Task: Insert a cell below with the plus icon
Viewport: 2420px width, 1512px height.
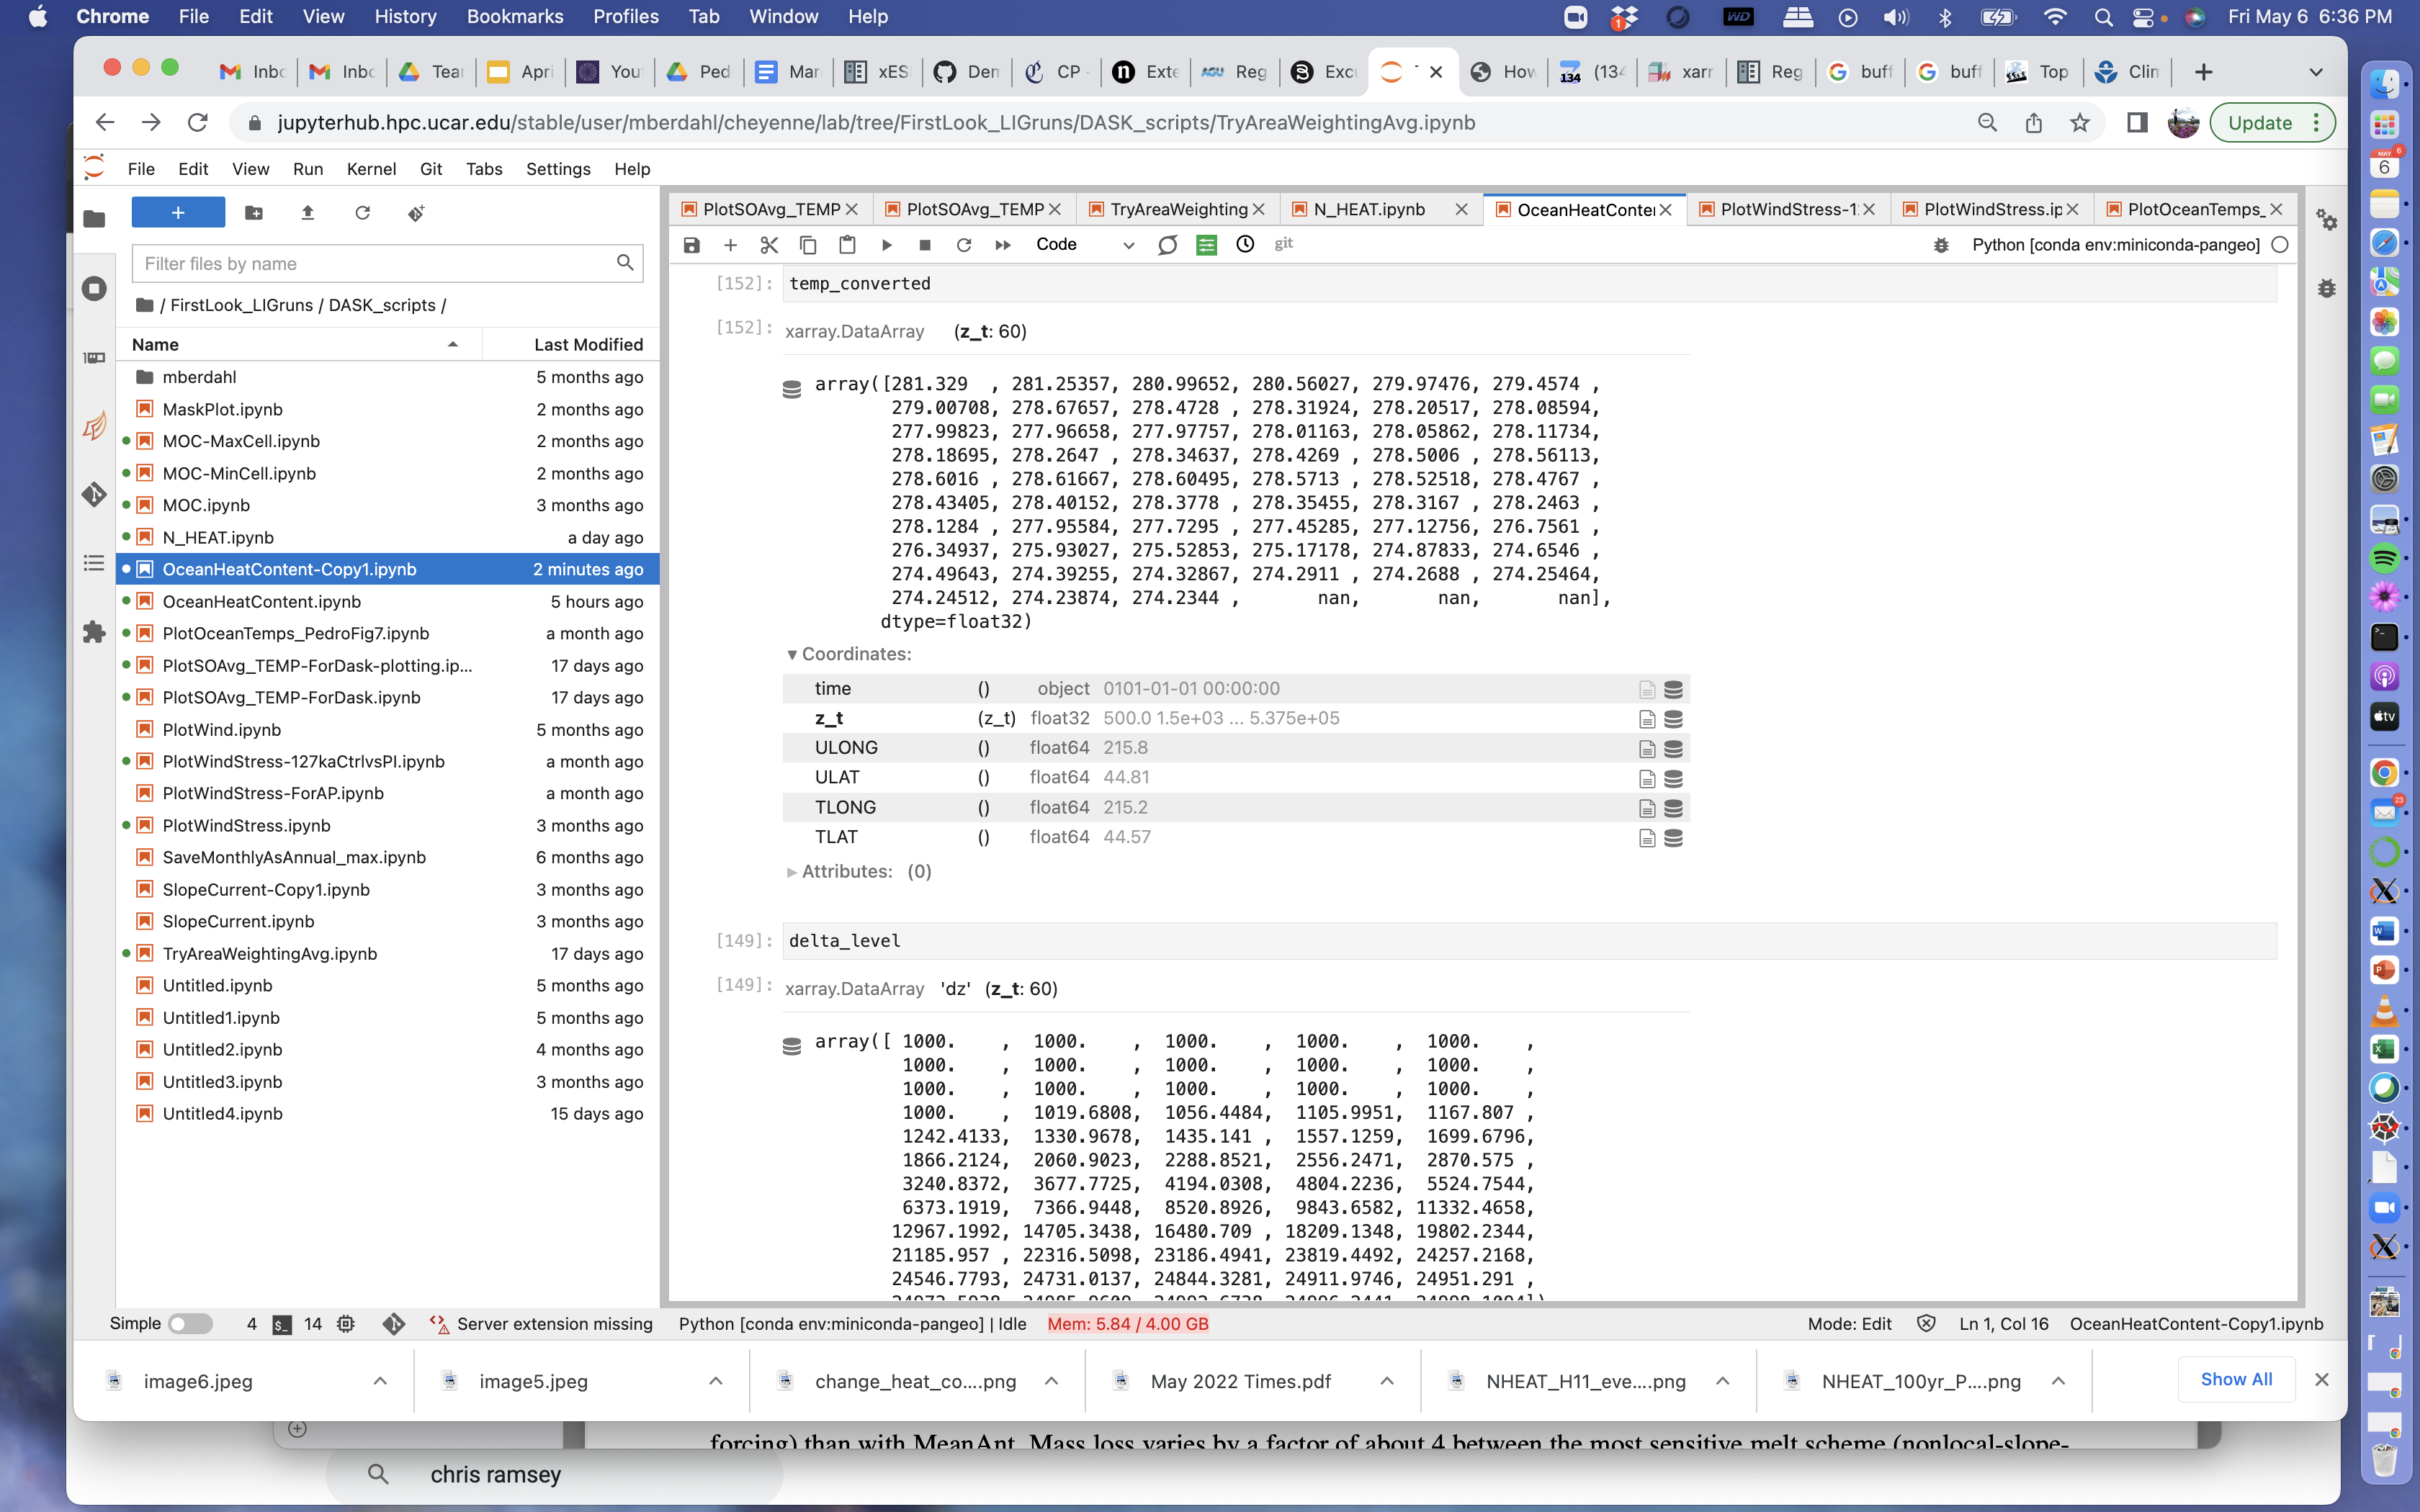Action: [730, 245]
